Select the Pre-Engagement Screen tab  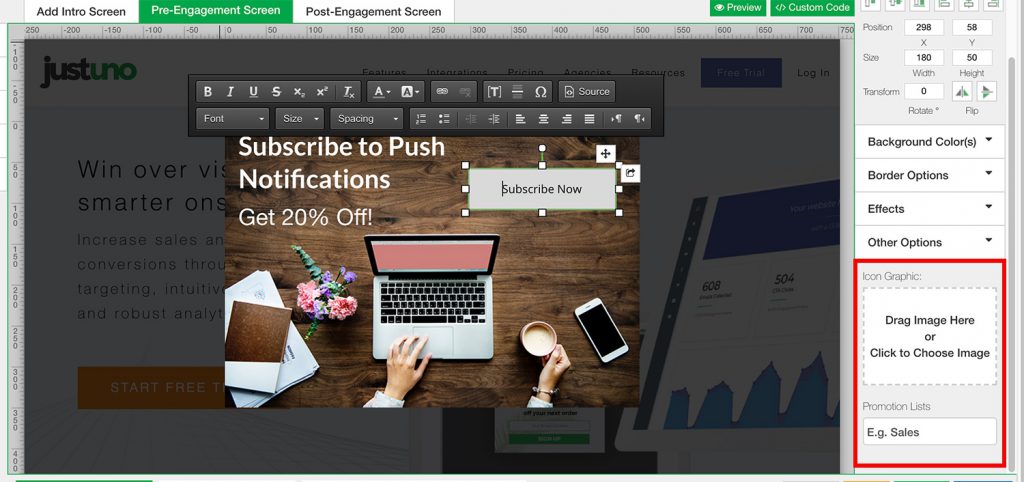(x=216, y=10)
